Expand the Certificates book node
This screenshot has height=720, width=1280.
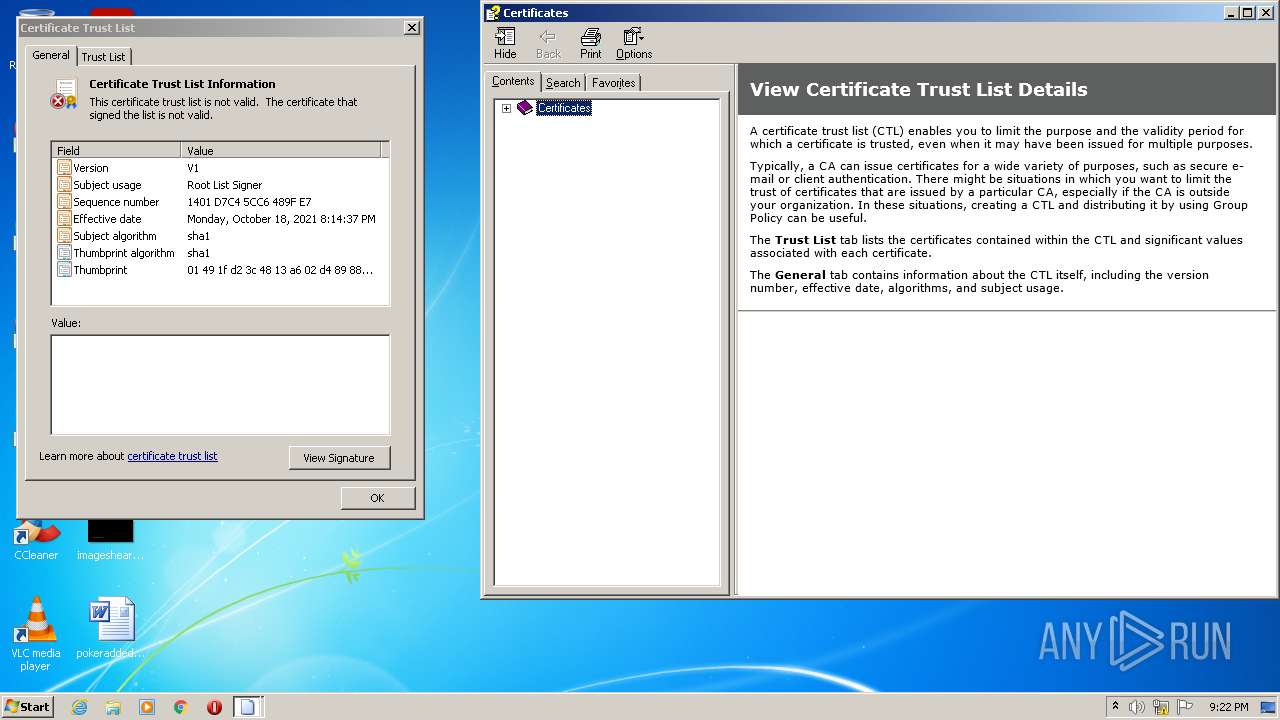506,108
